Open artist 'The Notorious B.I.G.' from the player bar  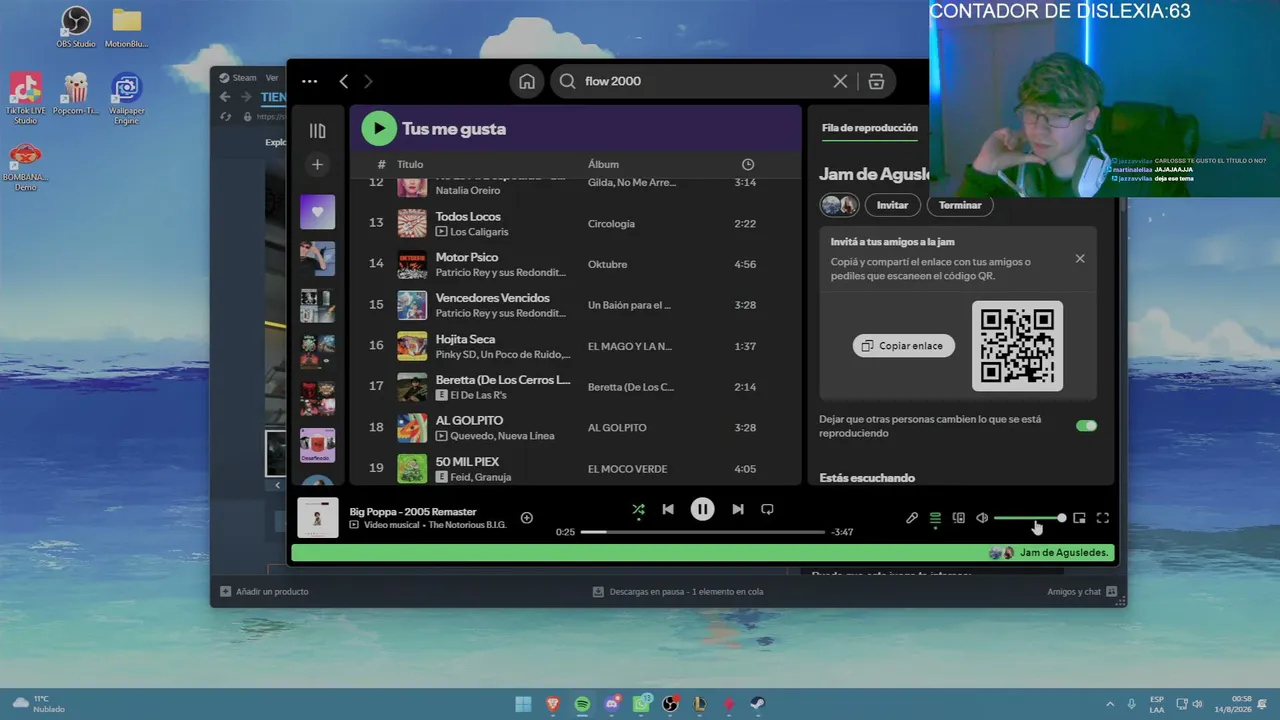pyautogui.click(x=468, y=525)
